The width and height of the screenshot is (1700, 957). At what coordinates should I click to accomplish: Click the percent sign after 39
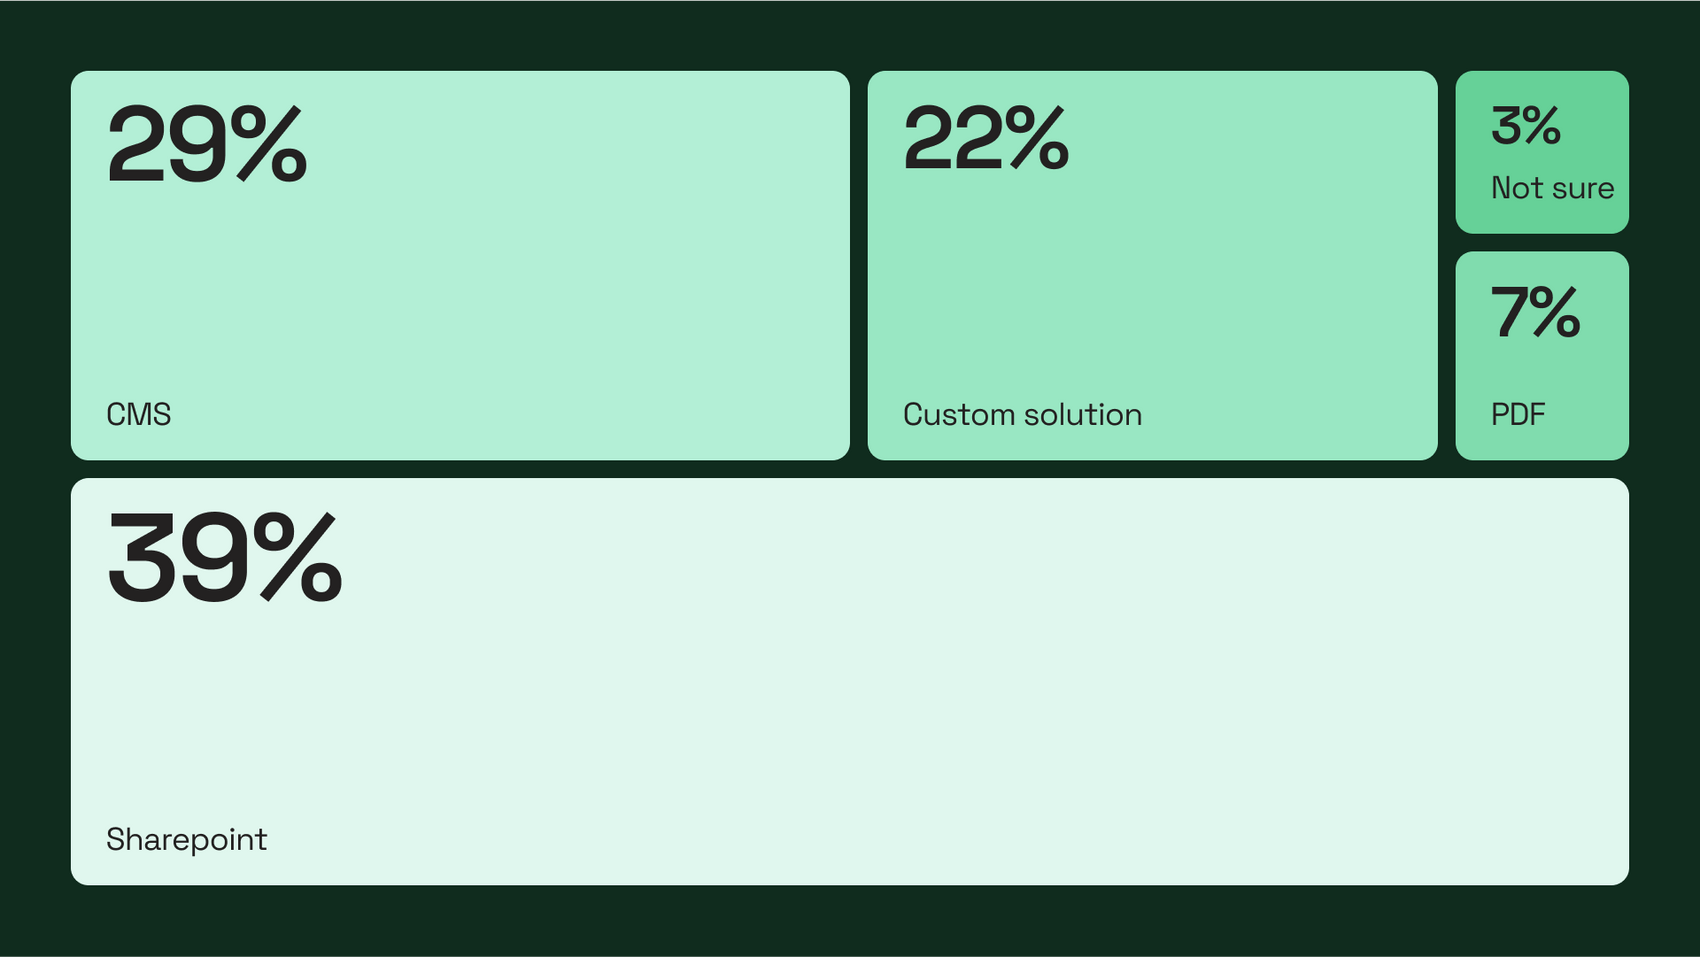[x=298, y=556]
